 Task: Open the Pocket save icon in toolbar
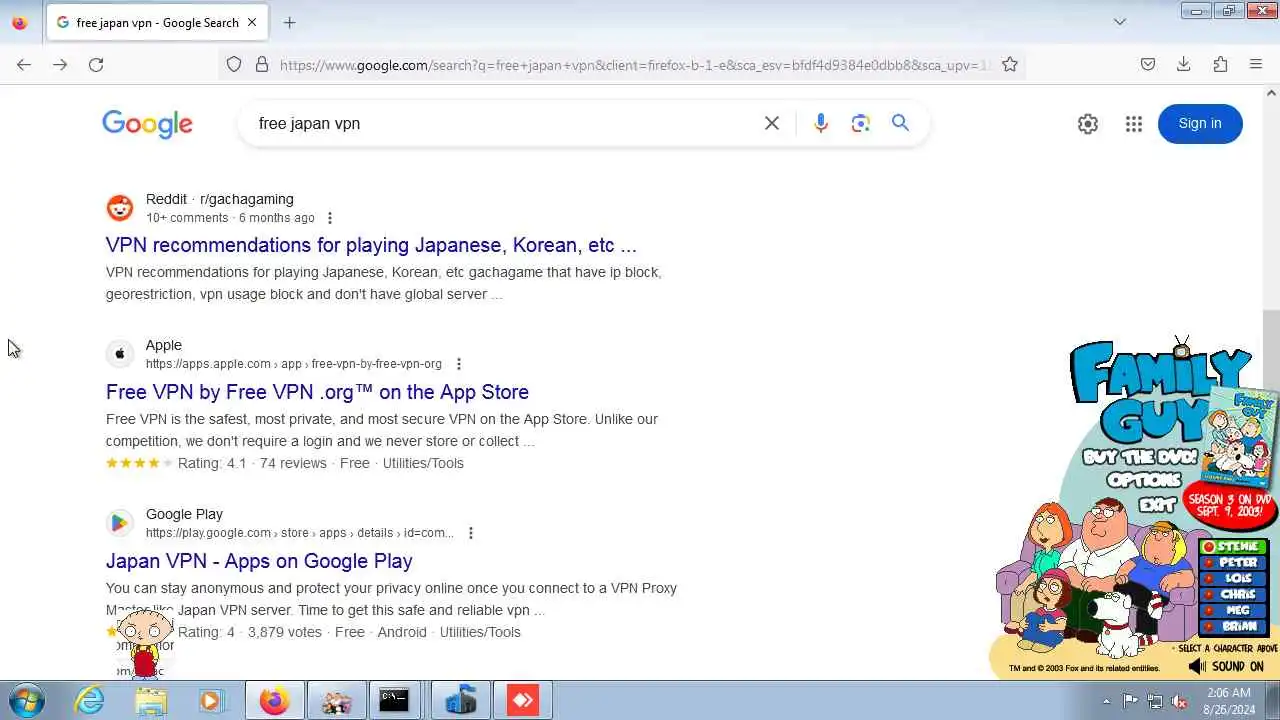point(1148,64)
